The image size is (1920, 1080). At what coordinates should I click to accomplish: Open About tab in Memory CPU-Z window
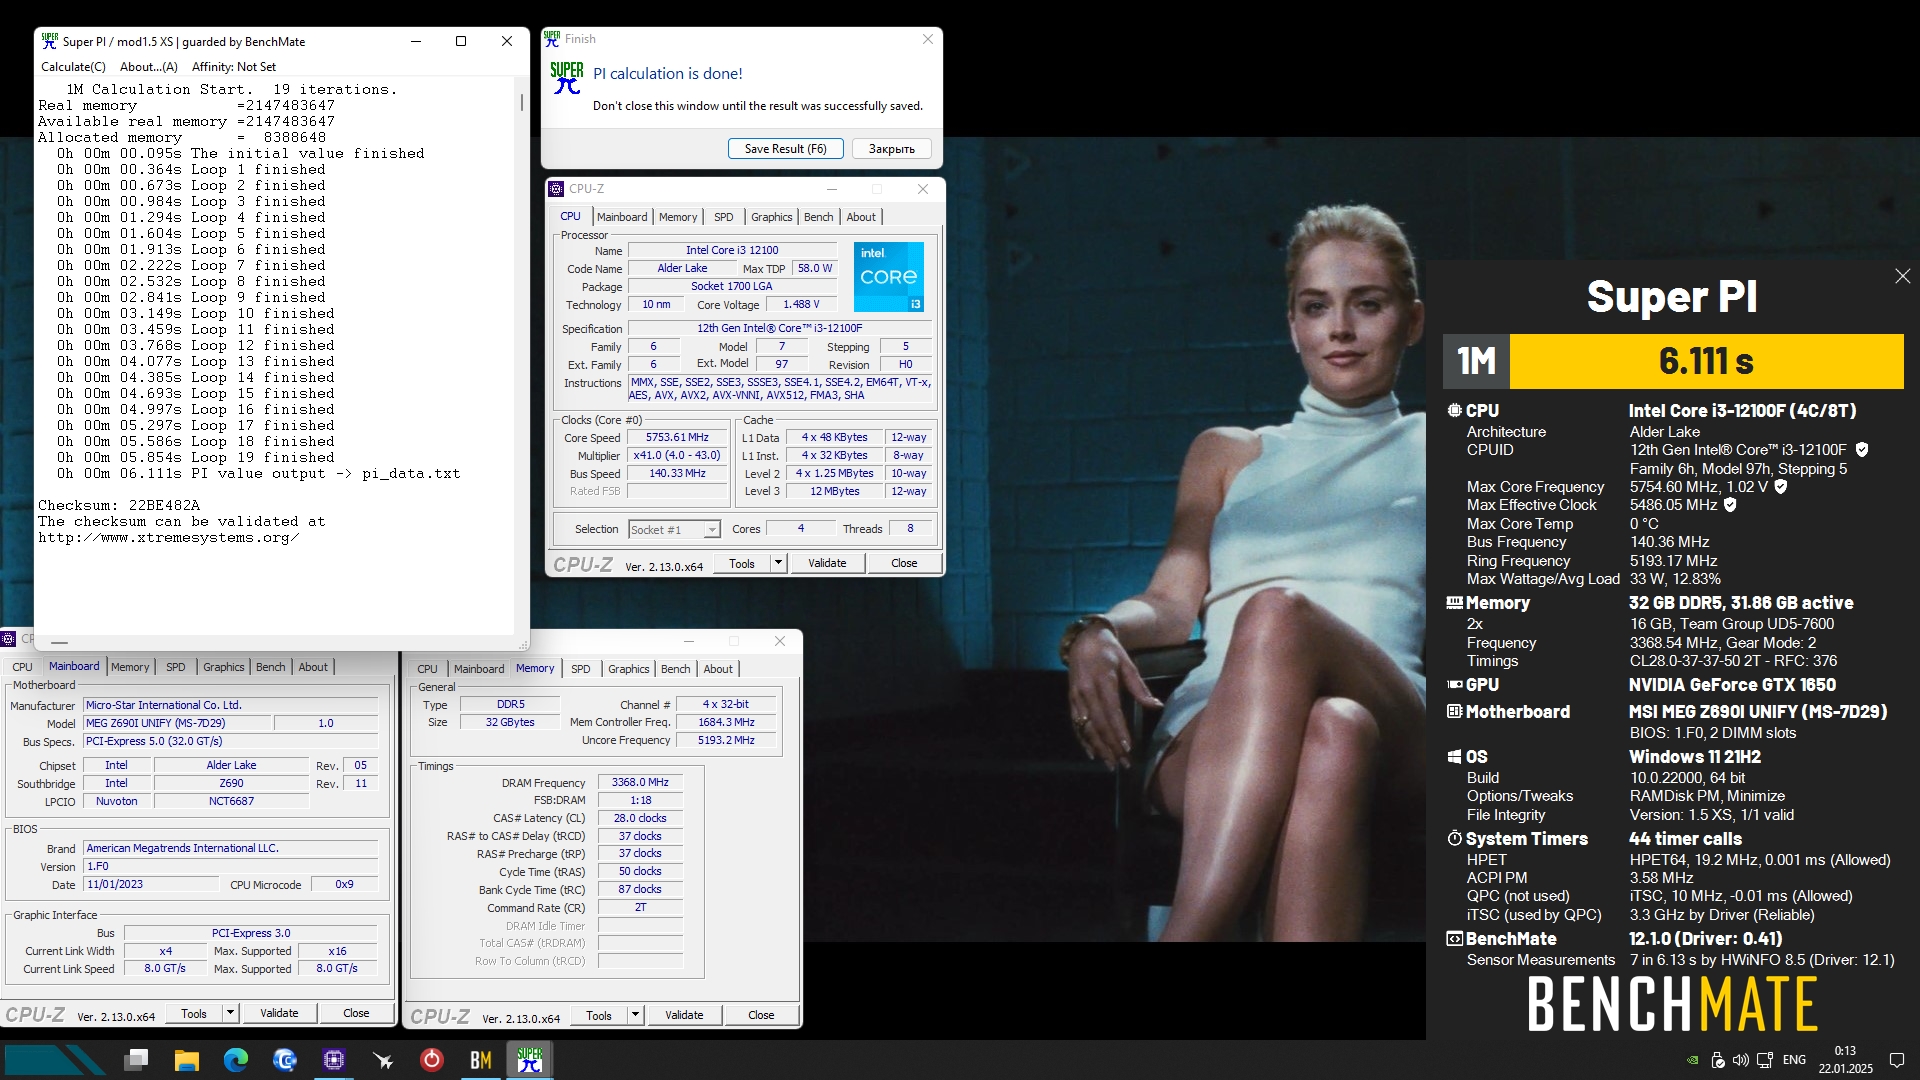718,669
